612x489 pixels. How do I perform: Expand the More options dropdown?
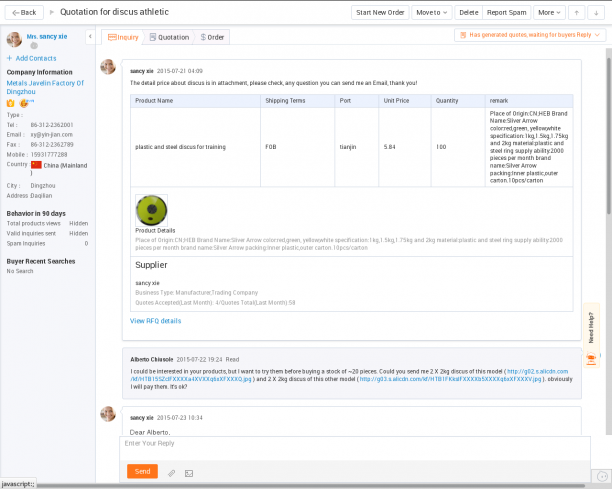point(549,12)
